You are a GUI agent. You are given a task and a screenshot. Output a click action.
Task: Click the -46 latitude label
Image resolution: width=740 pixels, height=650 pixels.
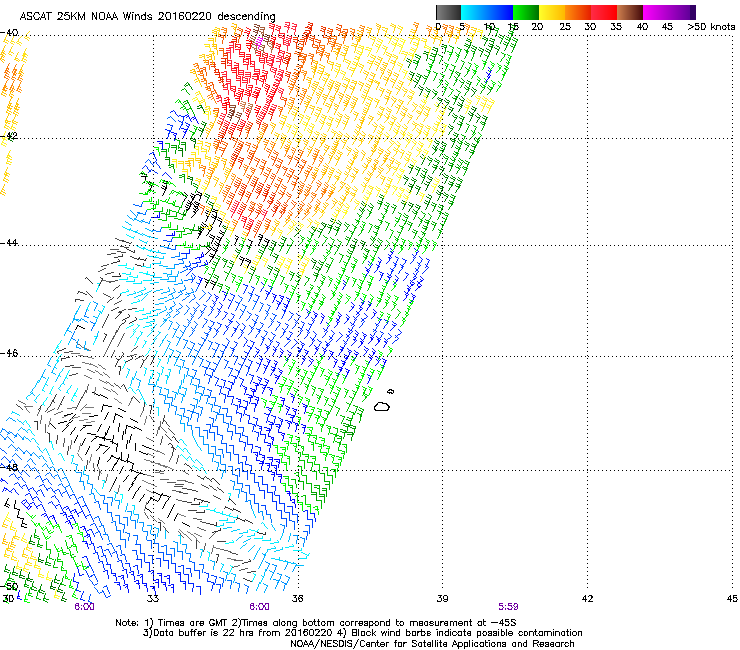[x=9, y=354]
